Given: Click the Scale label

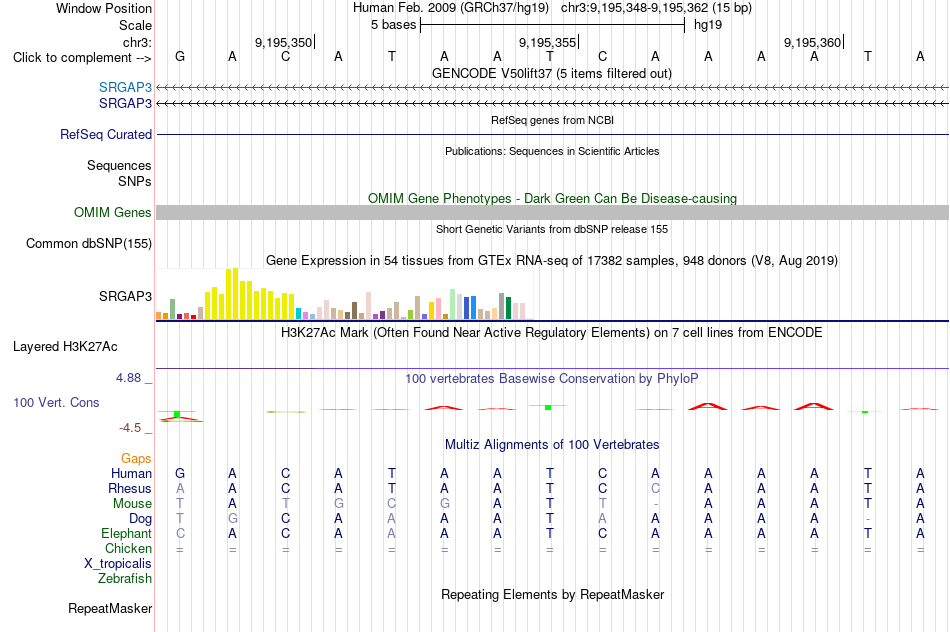Looking at the screenshot, I should [x=136, y=25].
